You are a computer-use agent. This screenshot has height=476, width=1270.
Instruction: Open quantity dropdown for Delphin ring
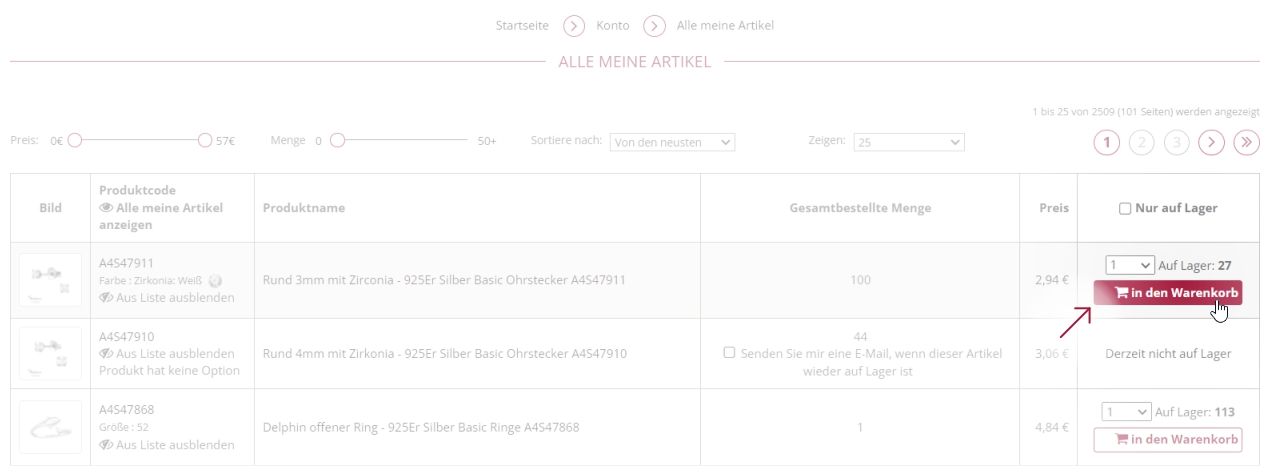[x=1126, y=412]
